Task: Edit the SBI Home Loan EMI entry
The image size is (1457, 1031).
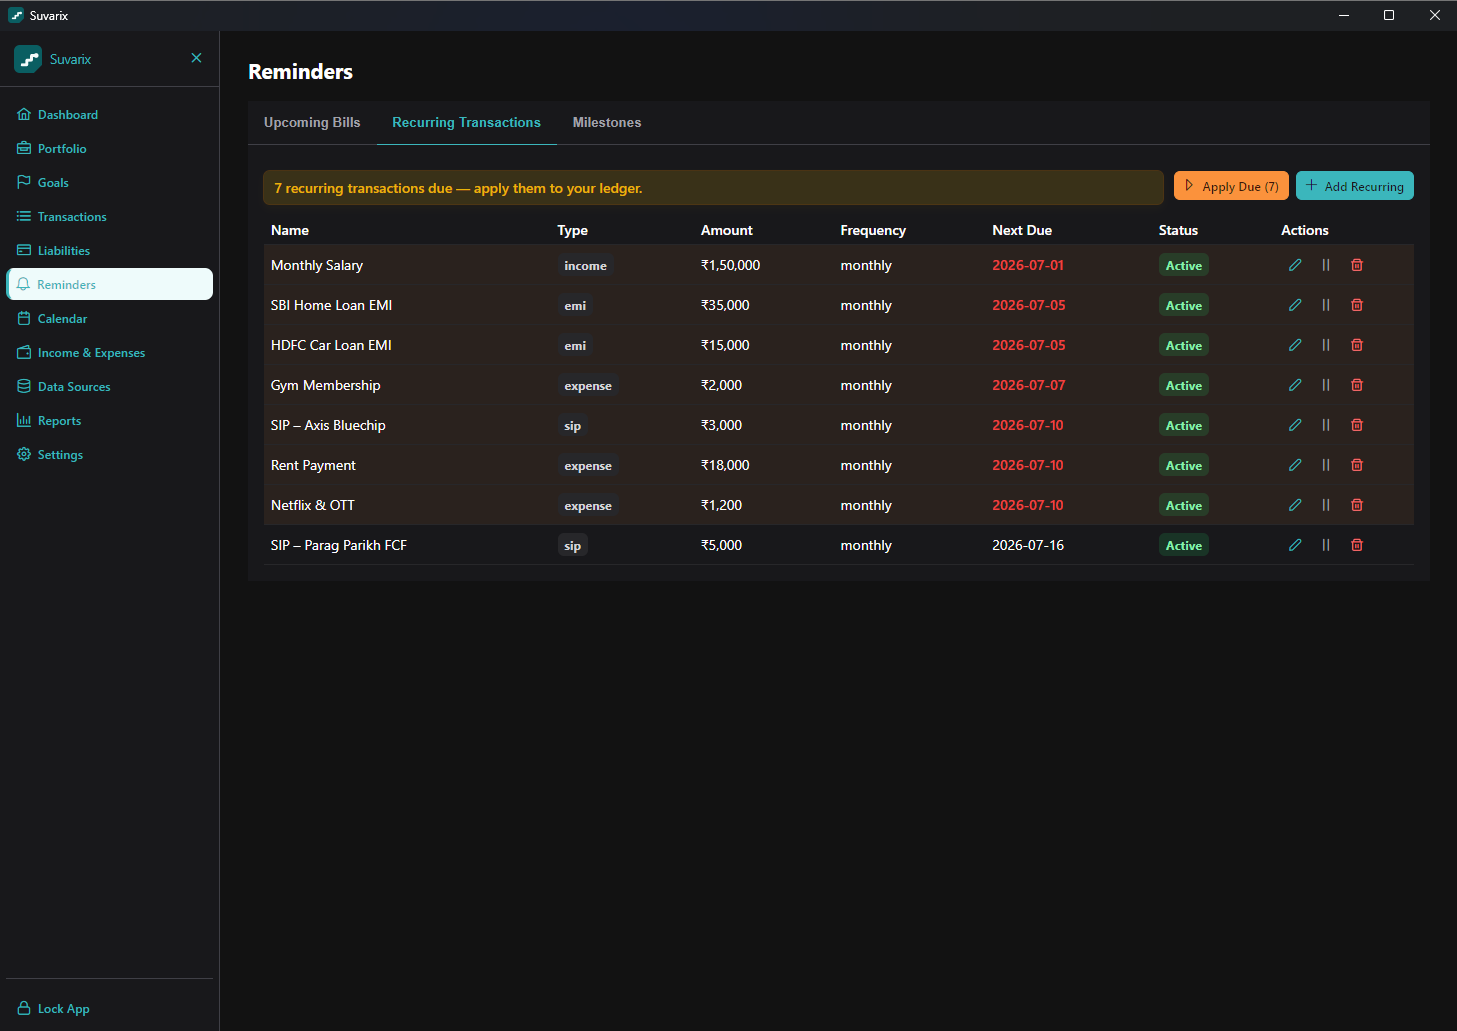Action: [1295, 305]
